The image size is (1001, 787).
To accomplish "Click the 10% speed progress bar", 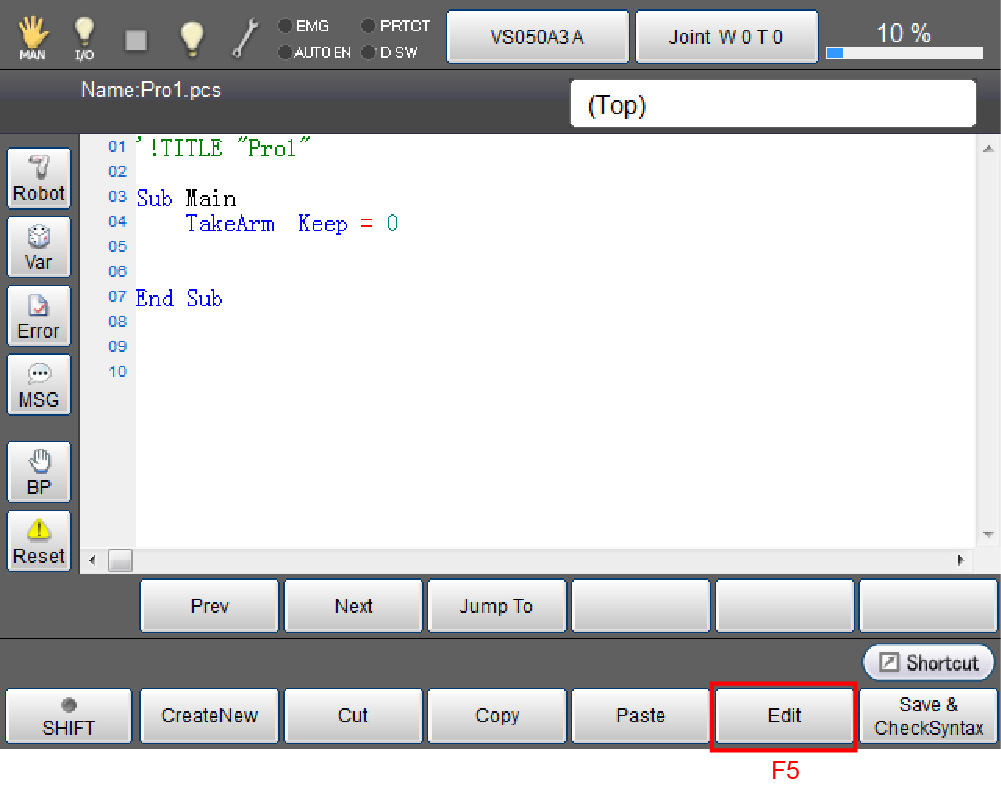I will coord(904,52).
